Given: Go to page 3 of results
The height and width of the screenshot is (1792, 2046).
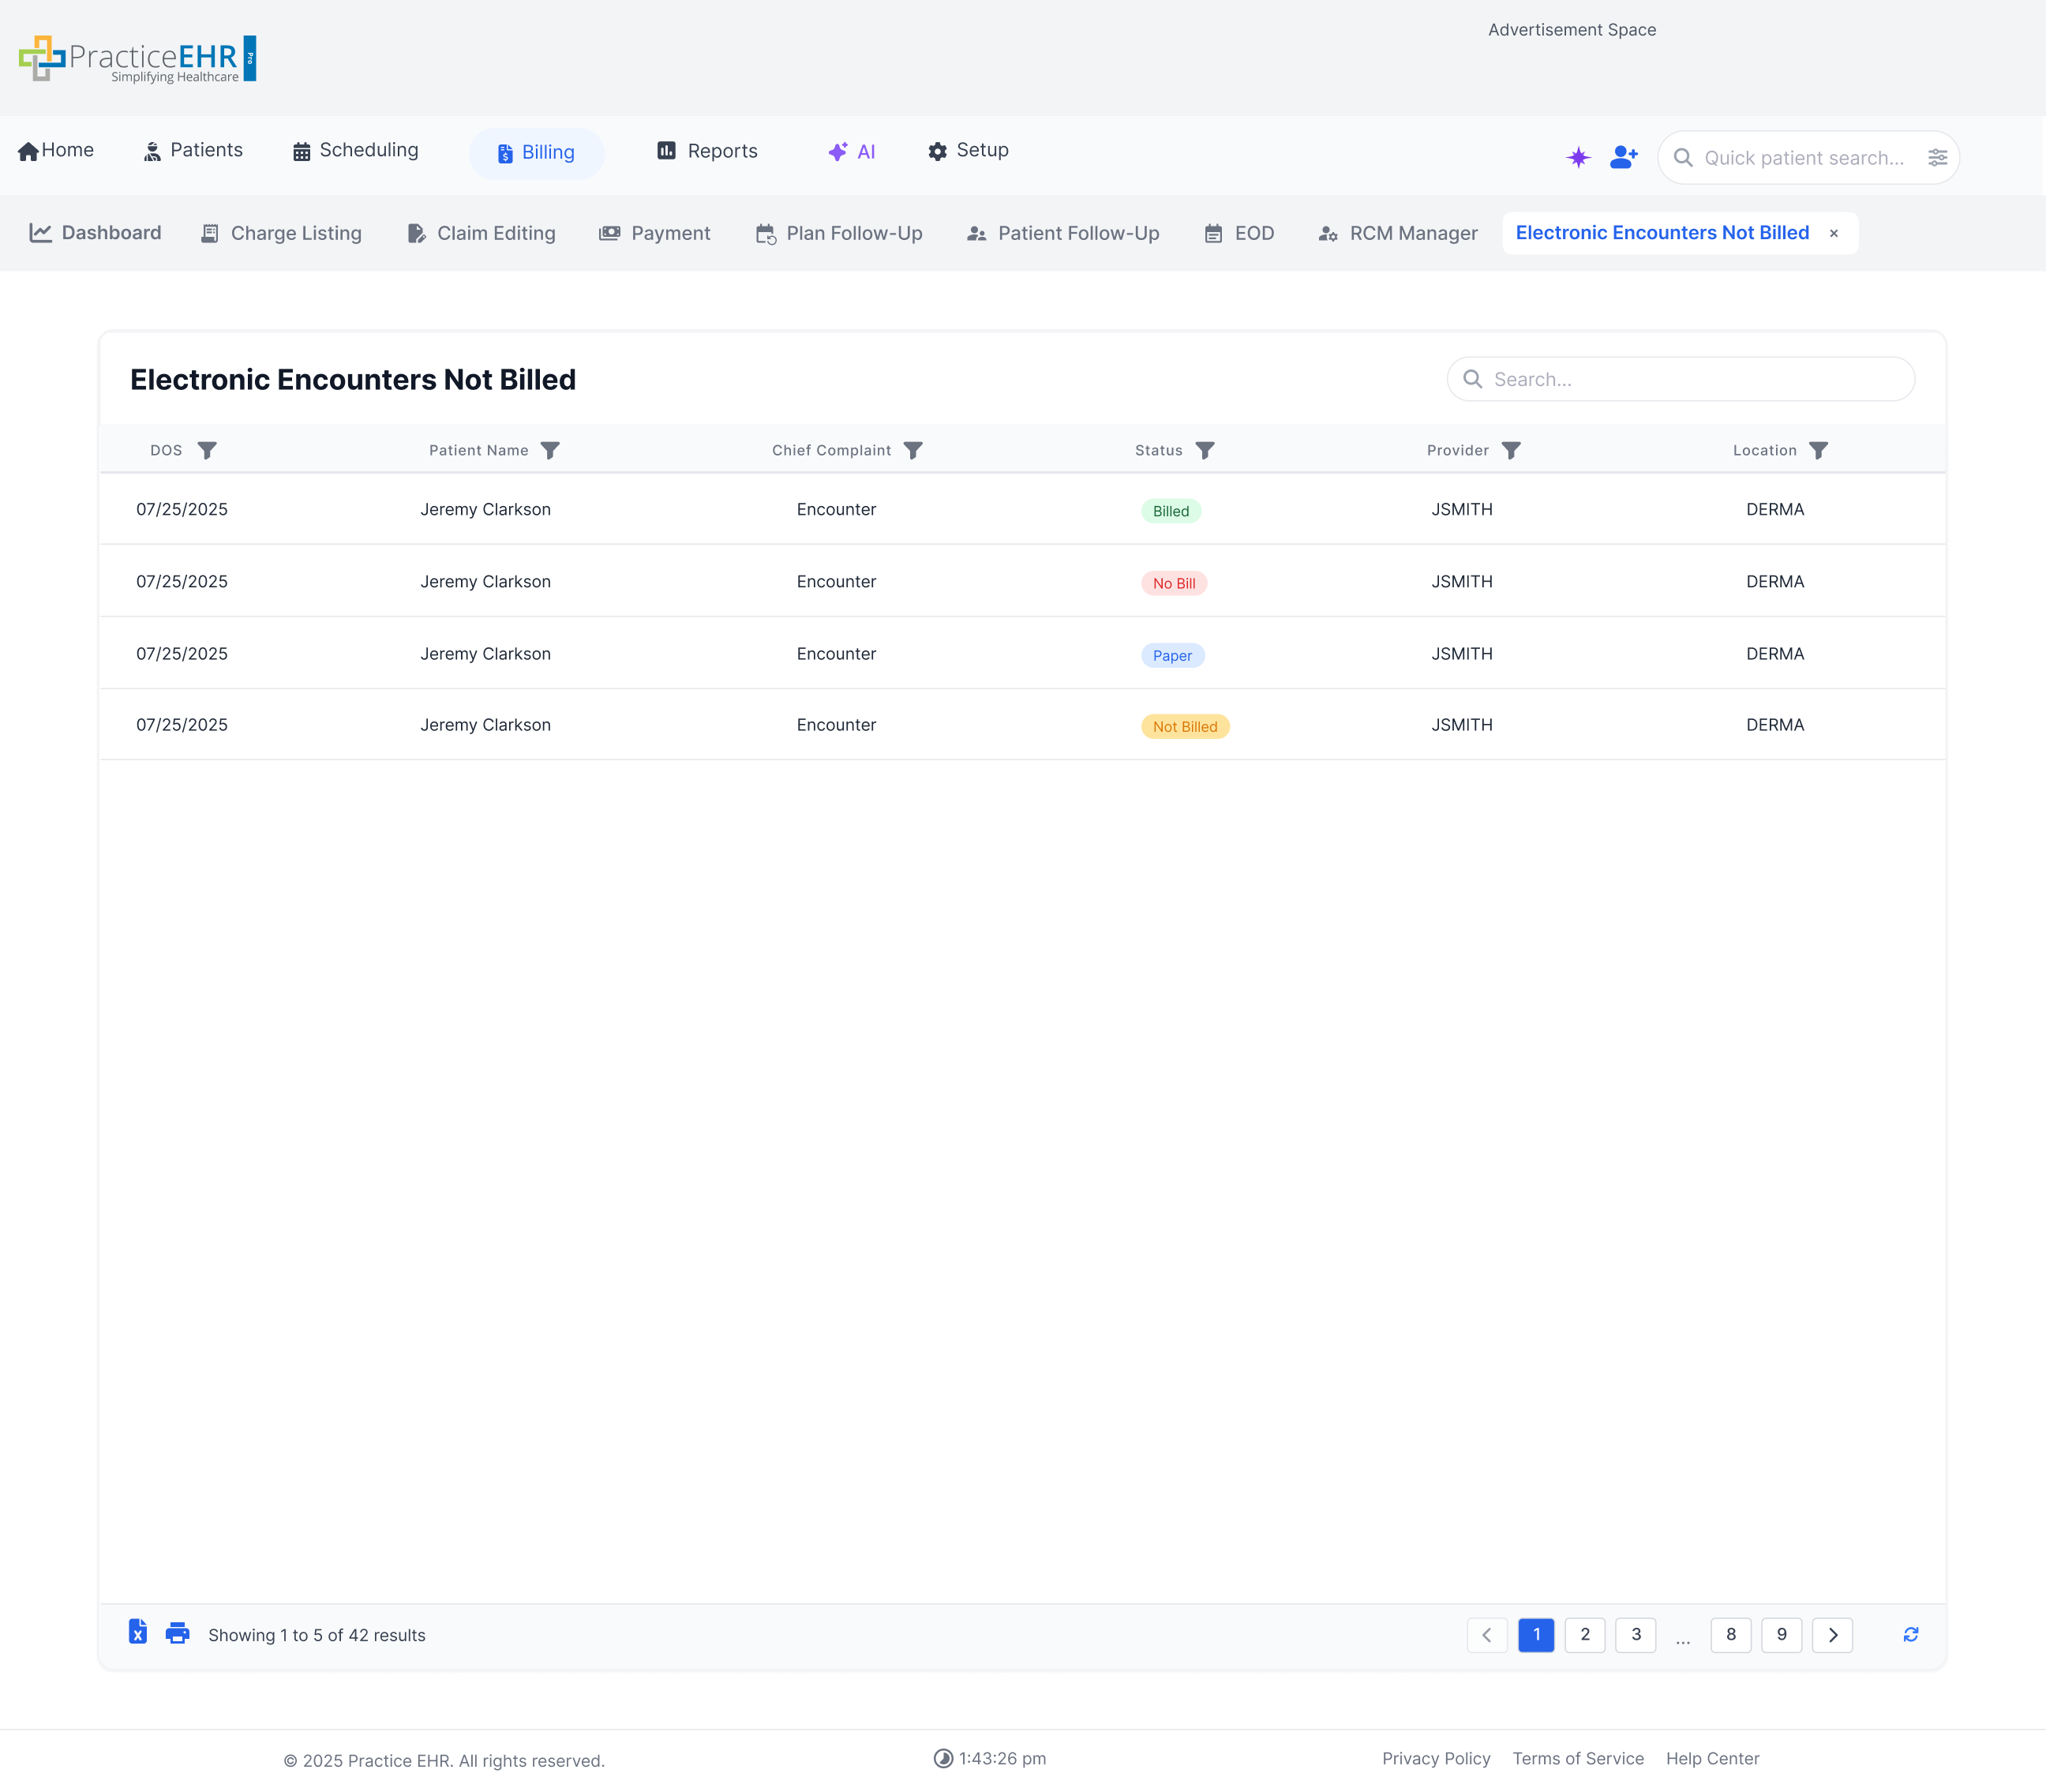Looking at the screenshot, I should (x=1636, y=1635).
